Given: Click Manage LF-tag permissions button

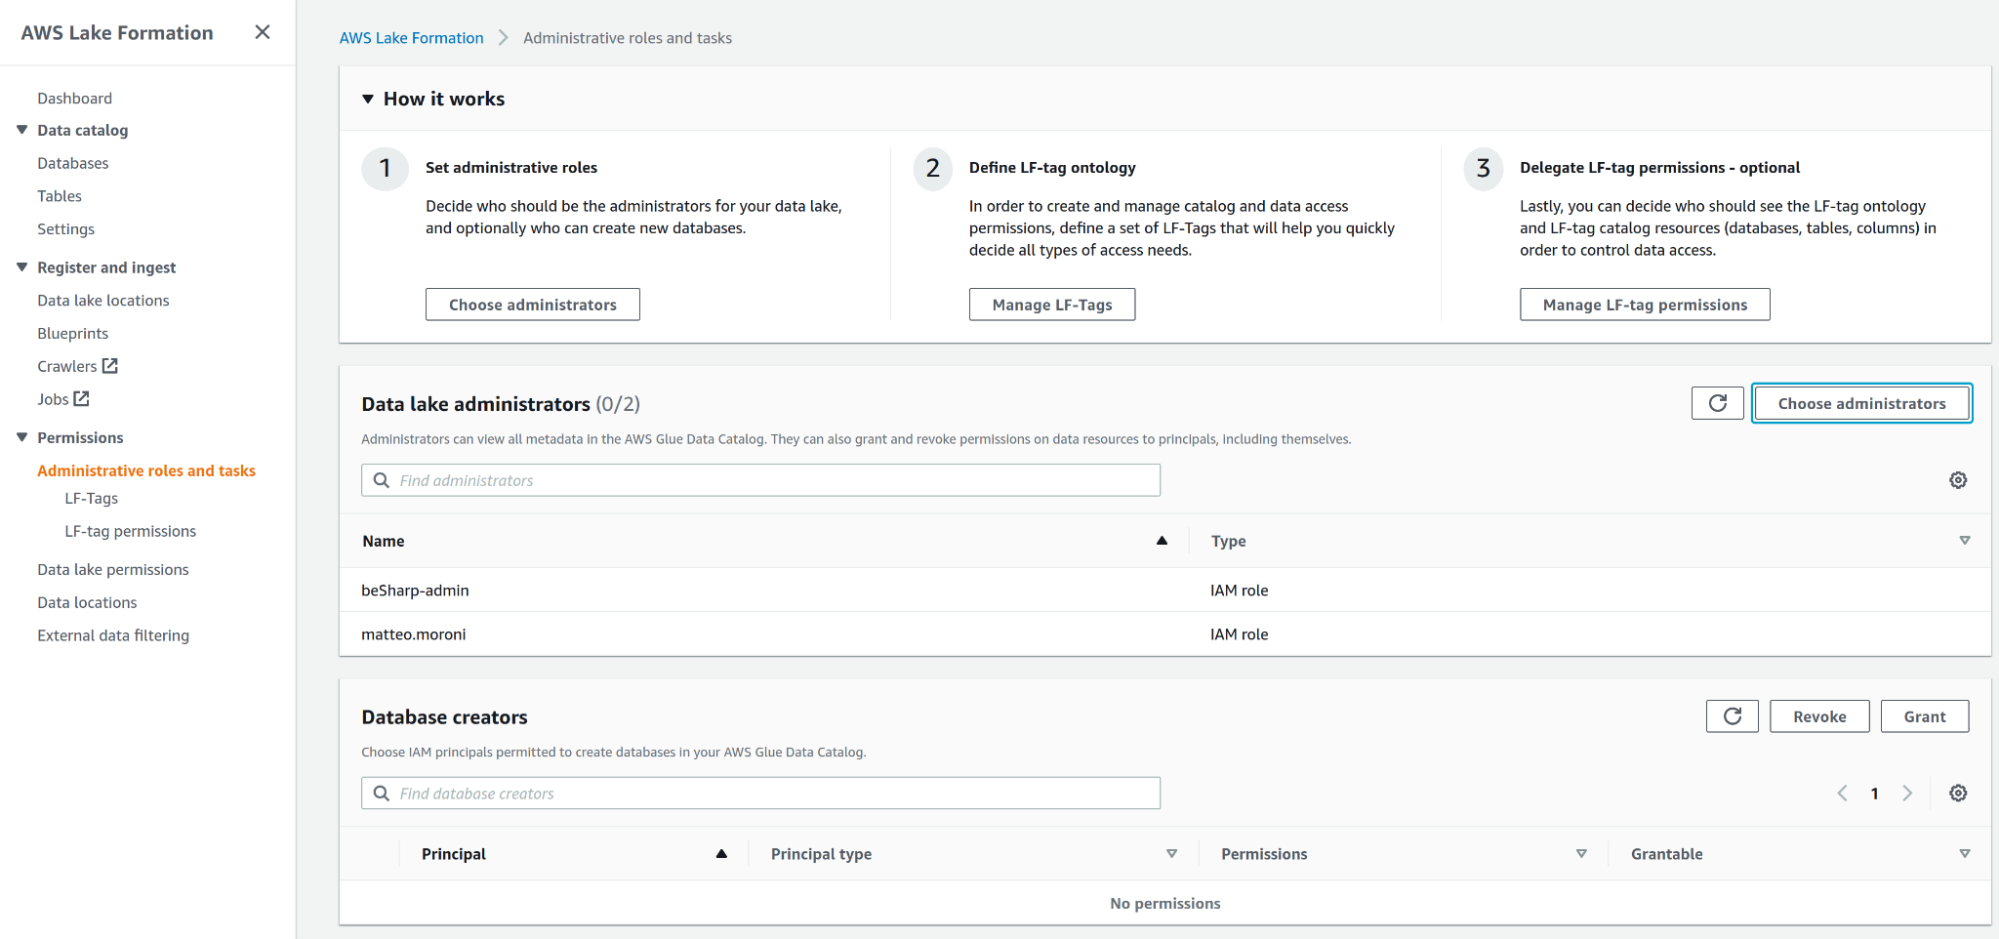Looking at the screenshot, I should [1645, 304].
